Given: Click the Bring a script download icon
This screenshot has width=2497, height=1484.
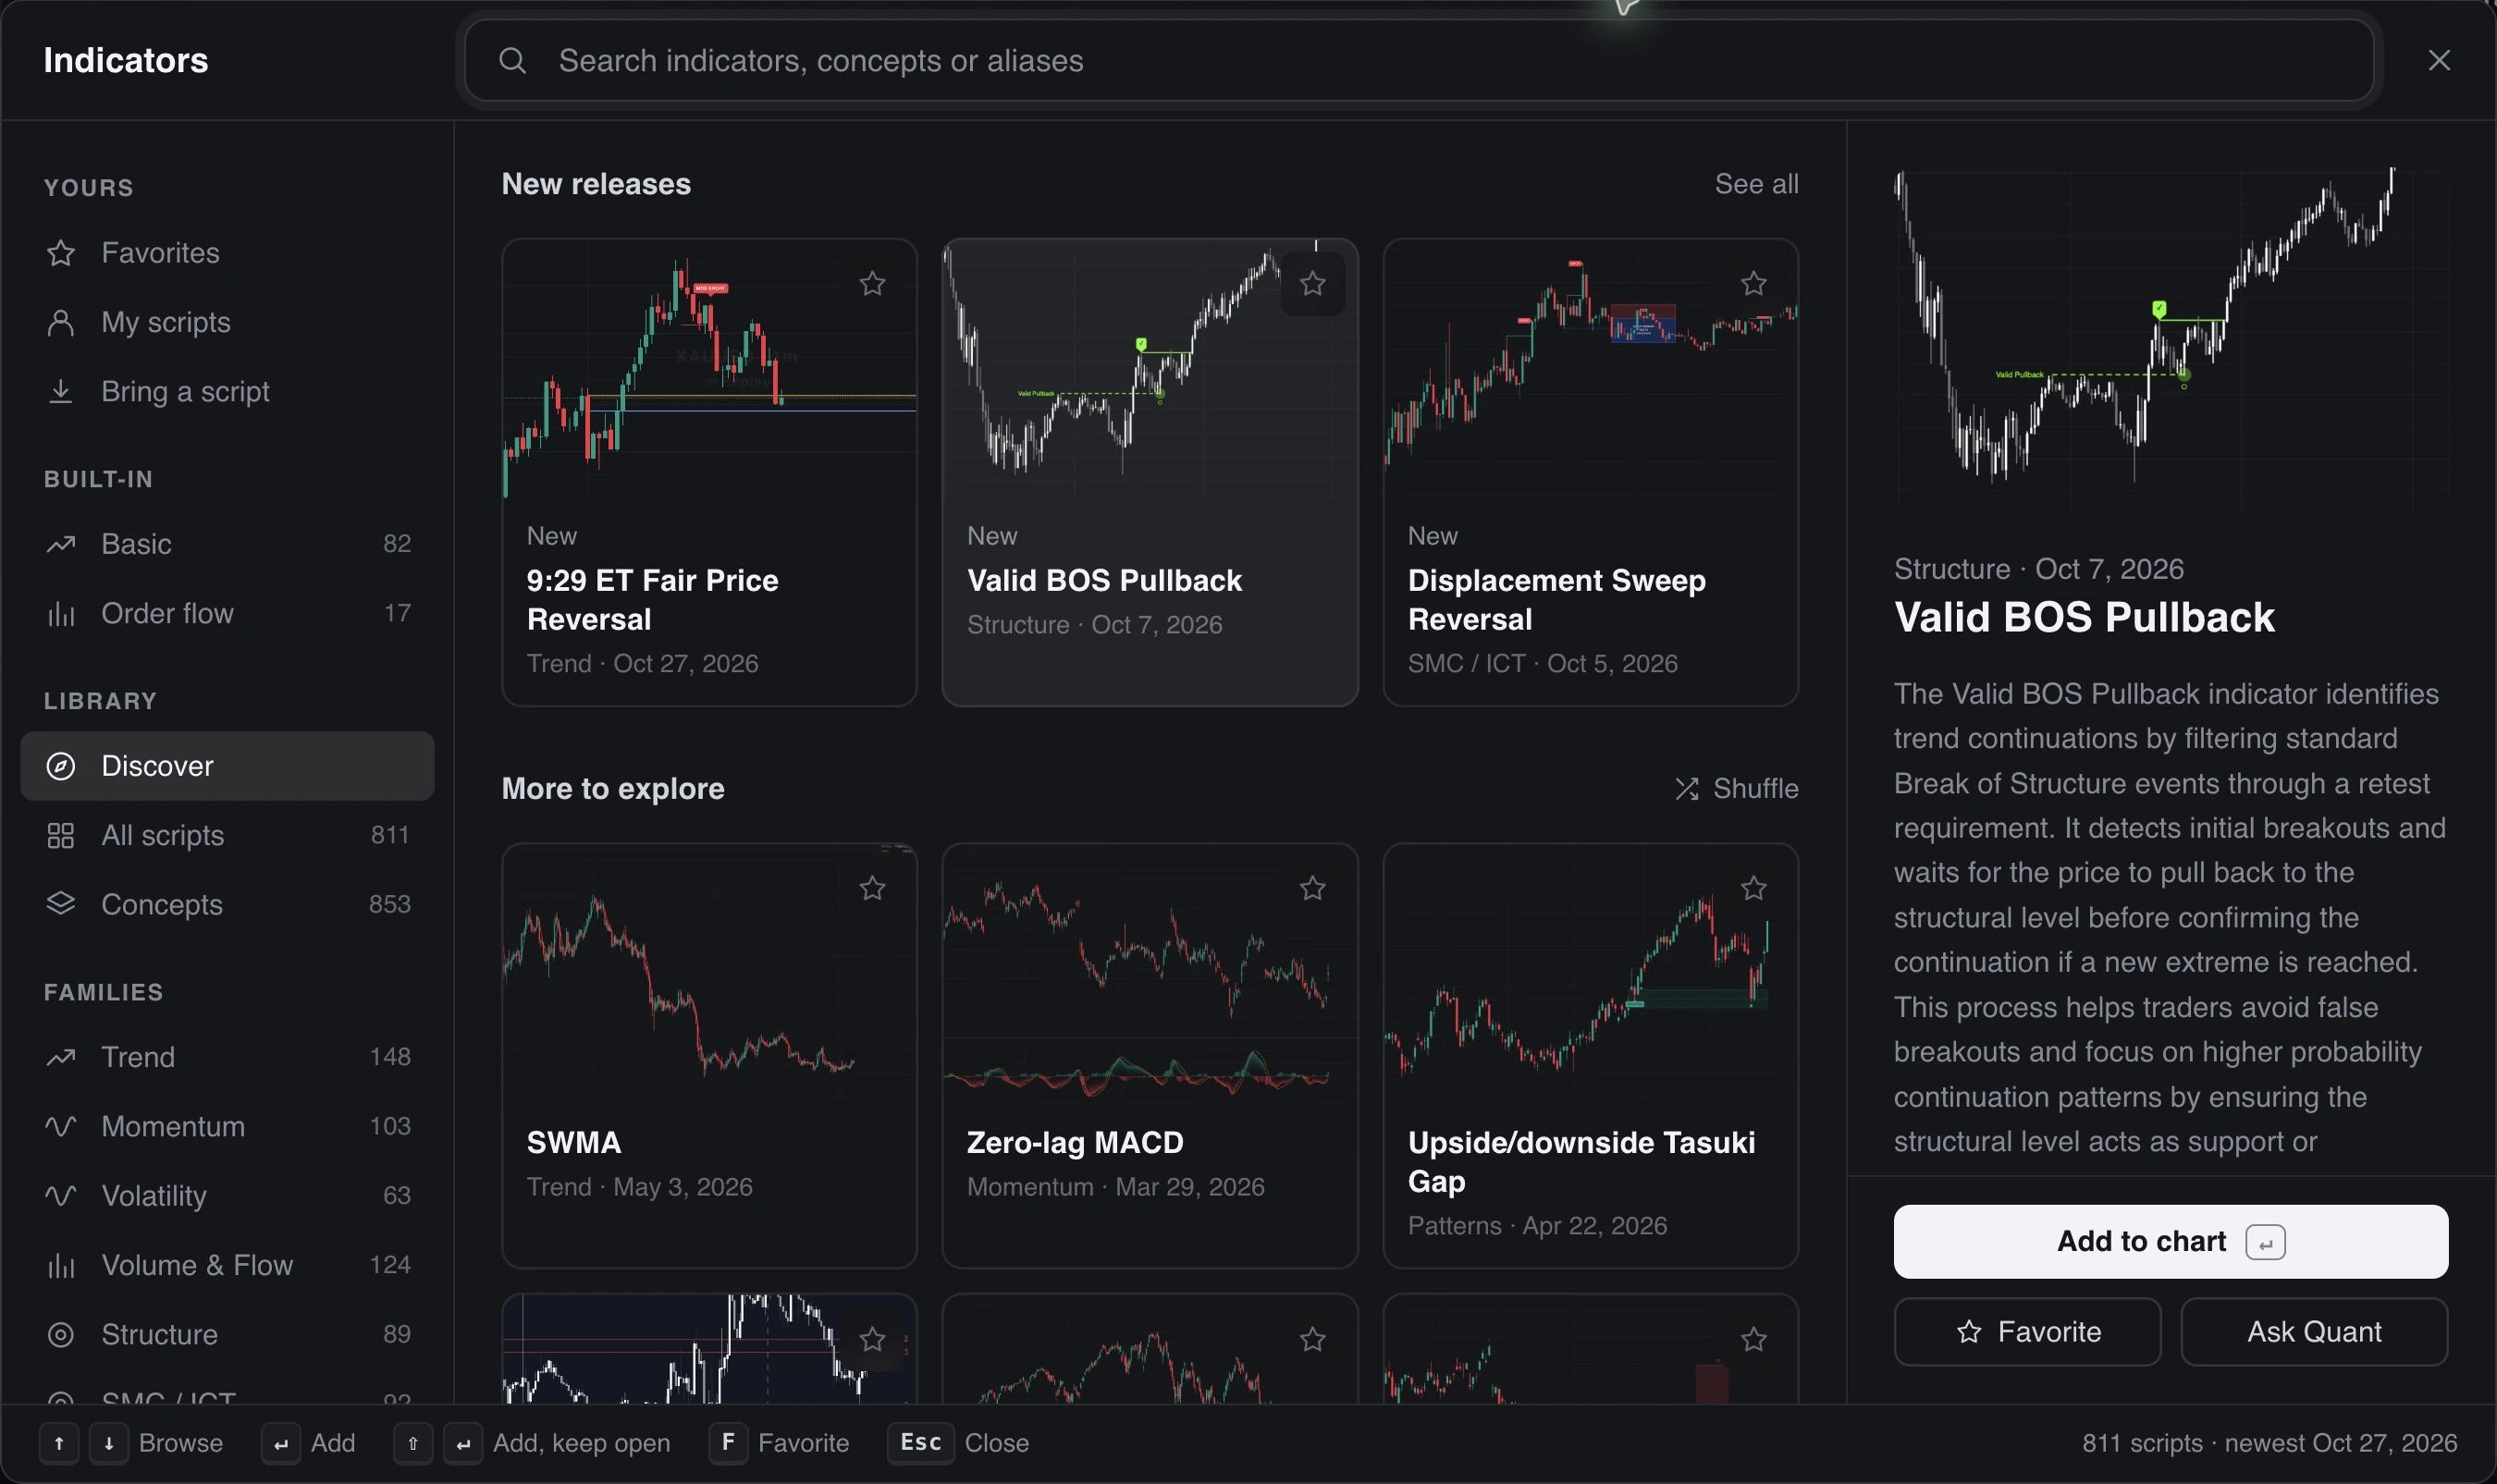Looking at the screenshot, I should pos(61,391).
